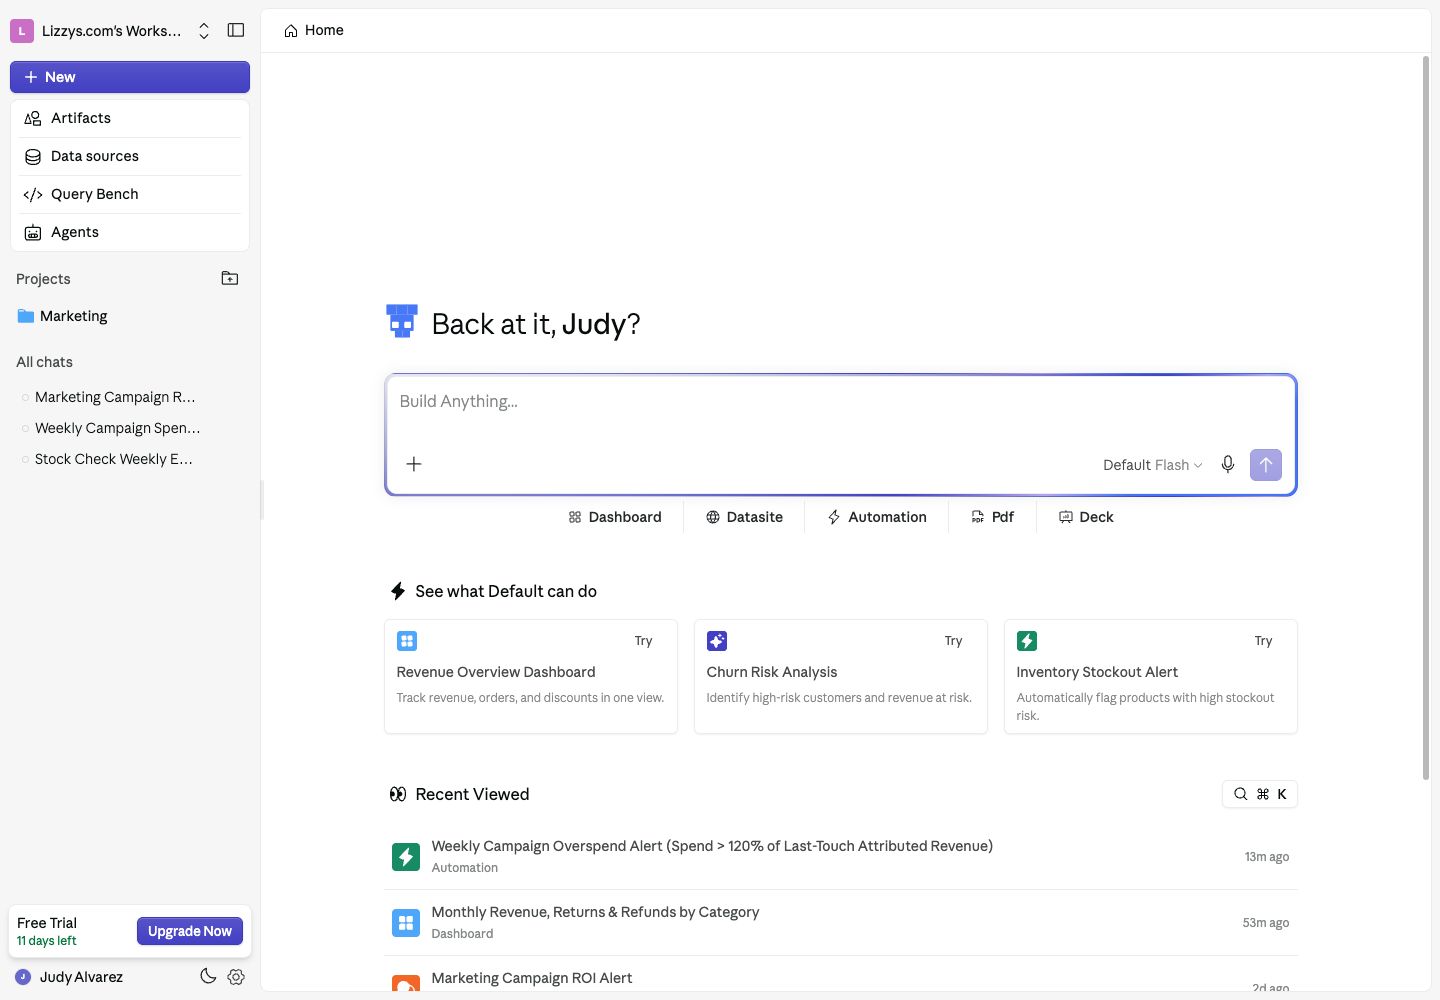This screenshot has height=1000, width=1440.
Task: Focus the Build Anything input field
Action: point(841,402)
